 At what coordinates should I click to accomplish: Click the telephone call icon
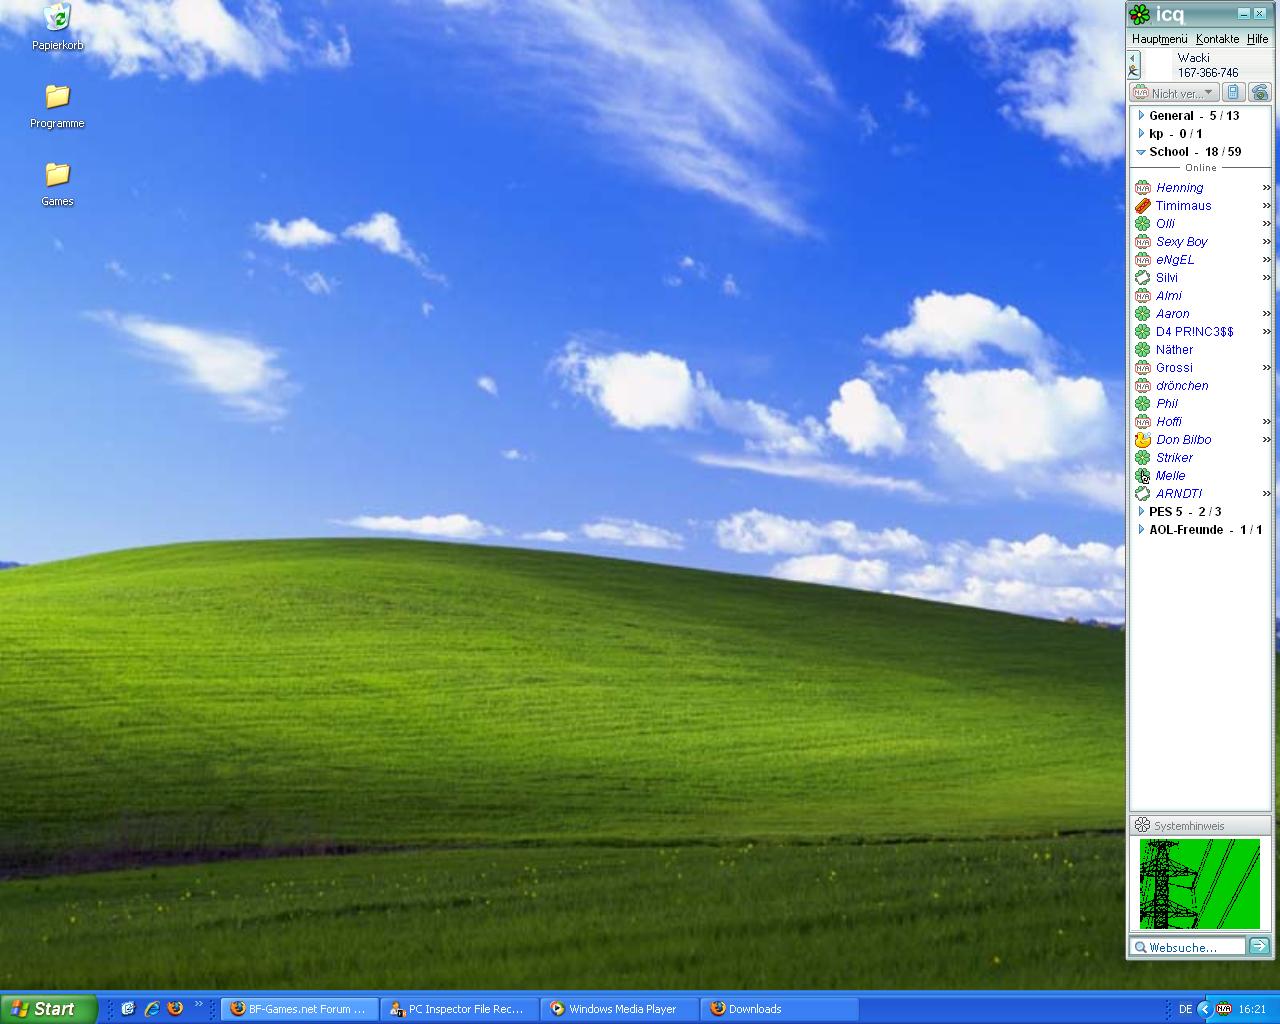tap(1259, 93)
